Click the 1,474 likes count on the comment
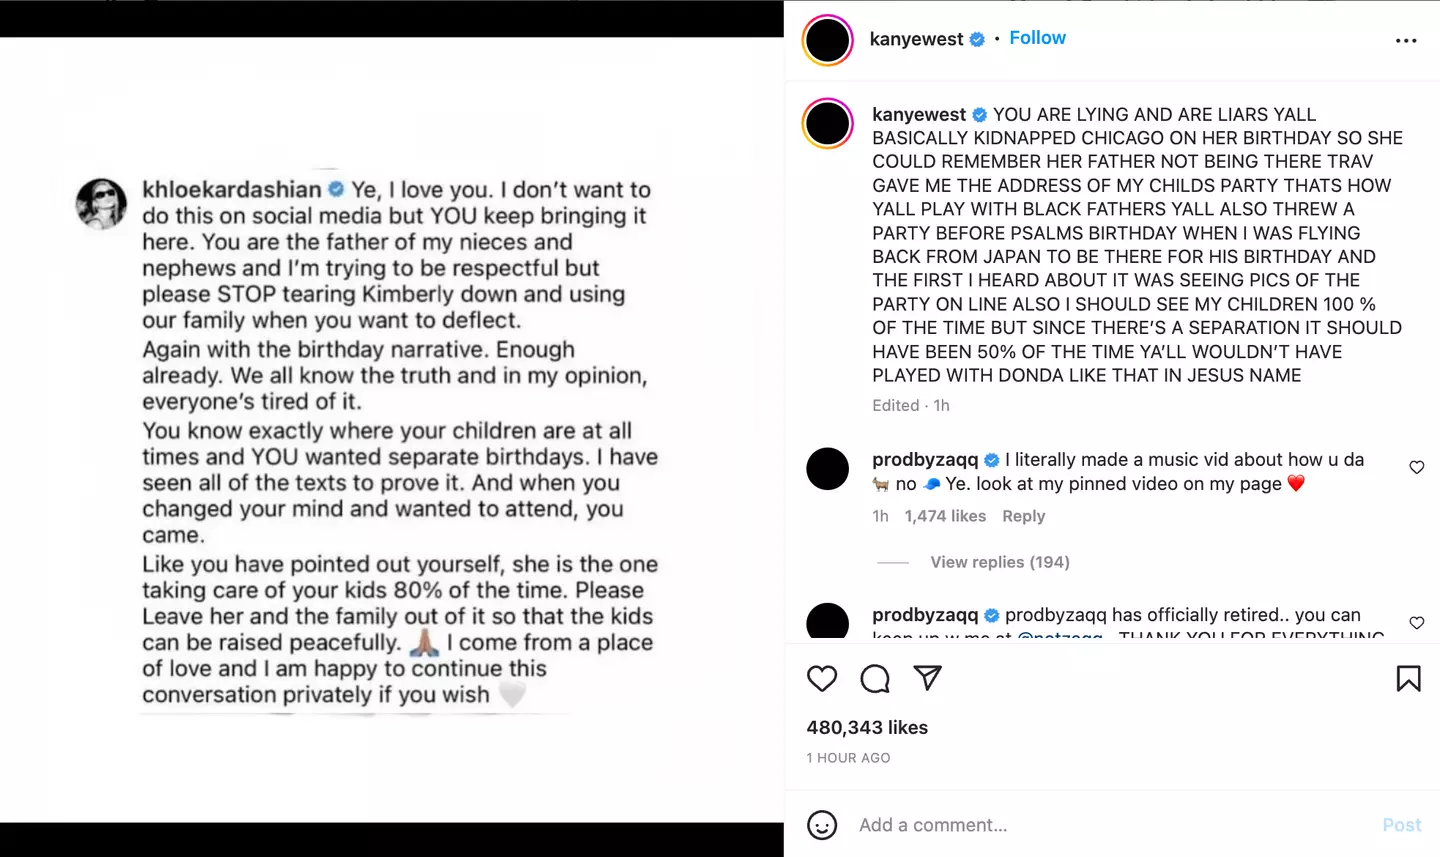 tap(945, 516)
